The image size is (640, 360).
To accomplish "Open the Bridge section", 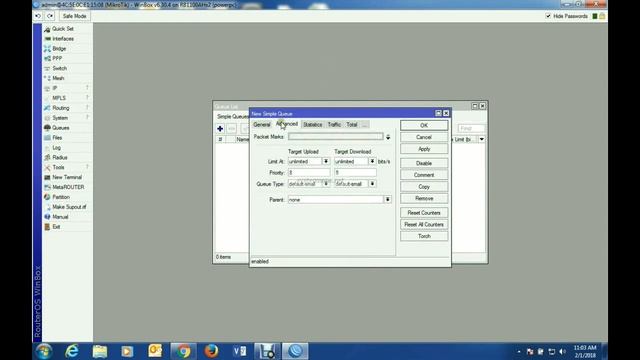I will click(59, 49).
